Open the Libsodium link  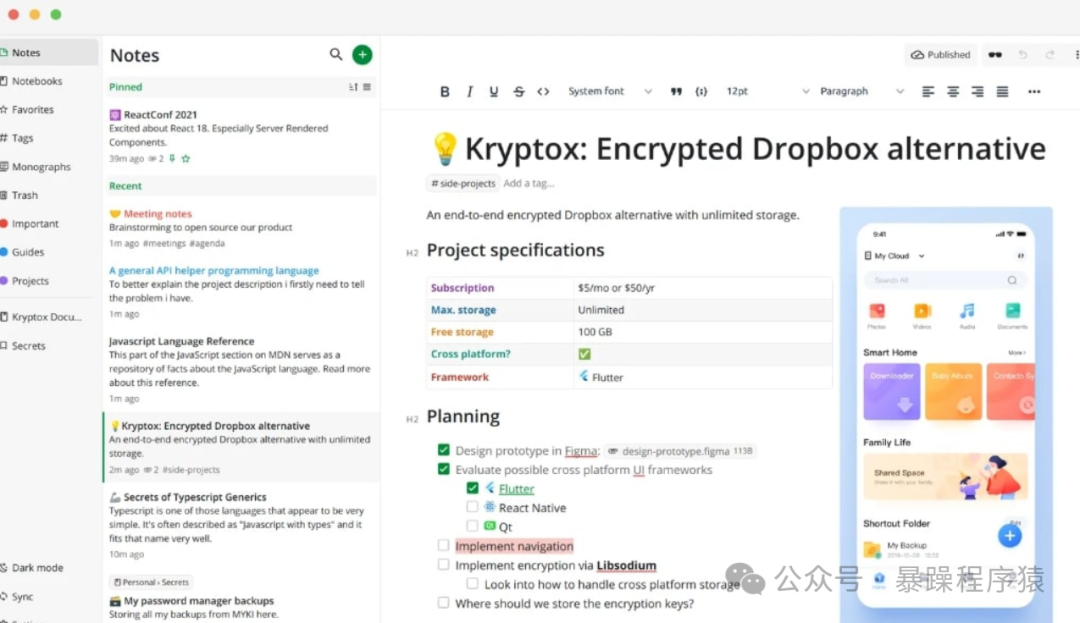coord(626,565)
